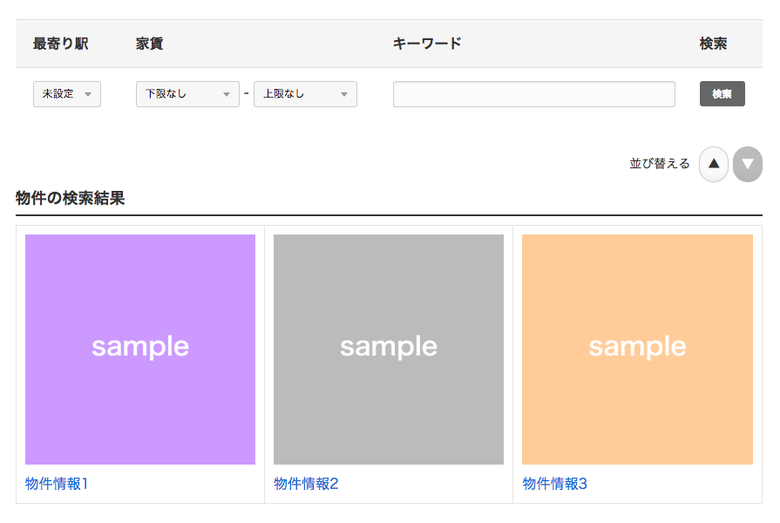Screen dimensions: 780x523
Task: Click the 最寄り駅 column header
Action: [61, 43]
